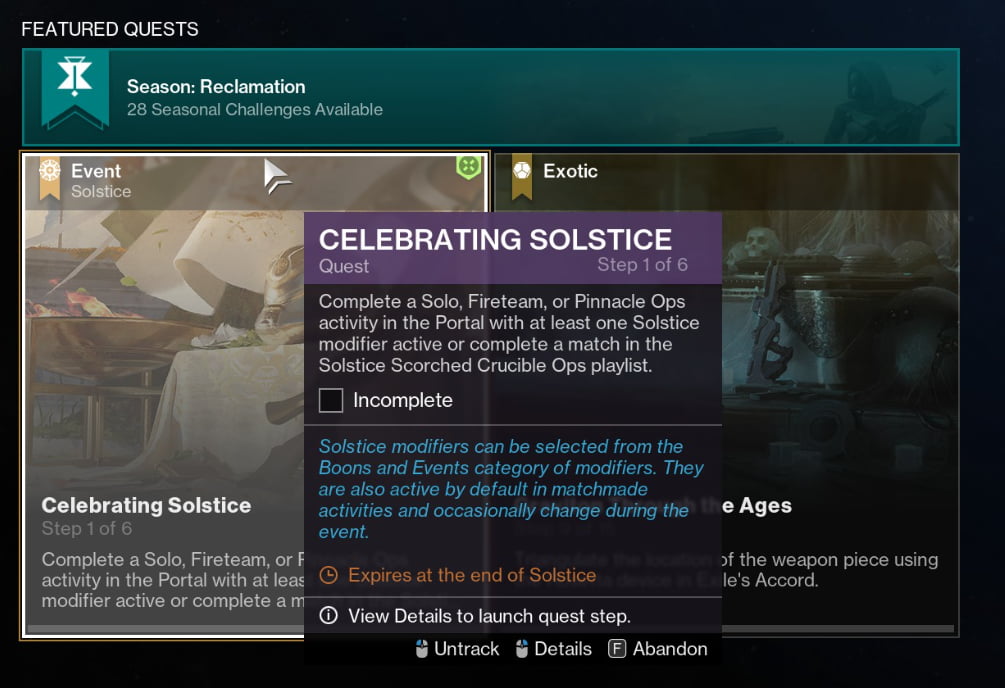Select the Celebrating Solstice card title

tap(146, 505)
